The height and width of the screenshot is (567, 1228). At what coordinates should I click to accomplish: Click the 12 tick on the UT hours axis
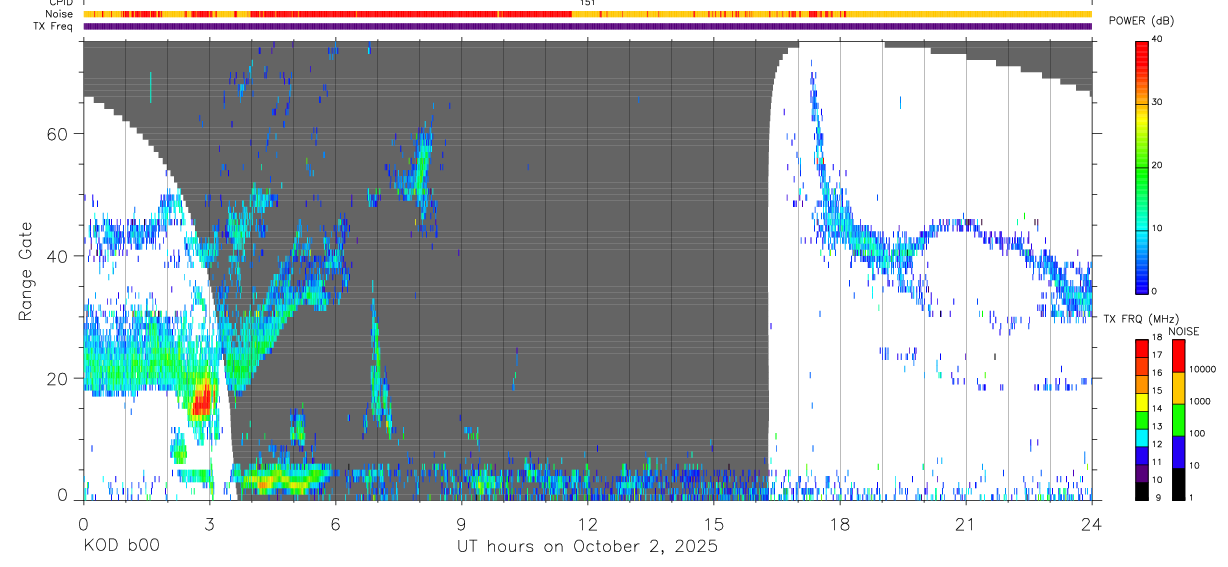pos(587,524)
